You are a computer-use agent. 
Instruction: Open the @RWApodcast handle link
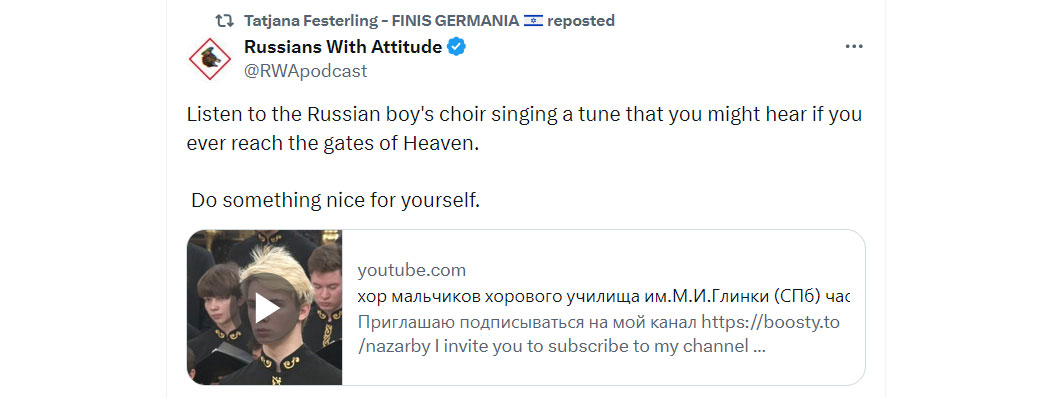point(305,71)
